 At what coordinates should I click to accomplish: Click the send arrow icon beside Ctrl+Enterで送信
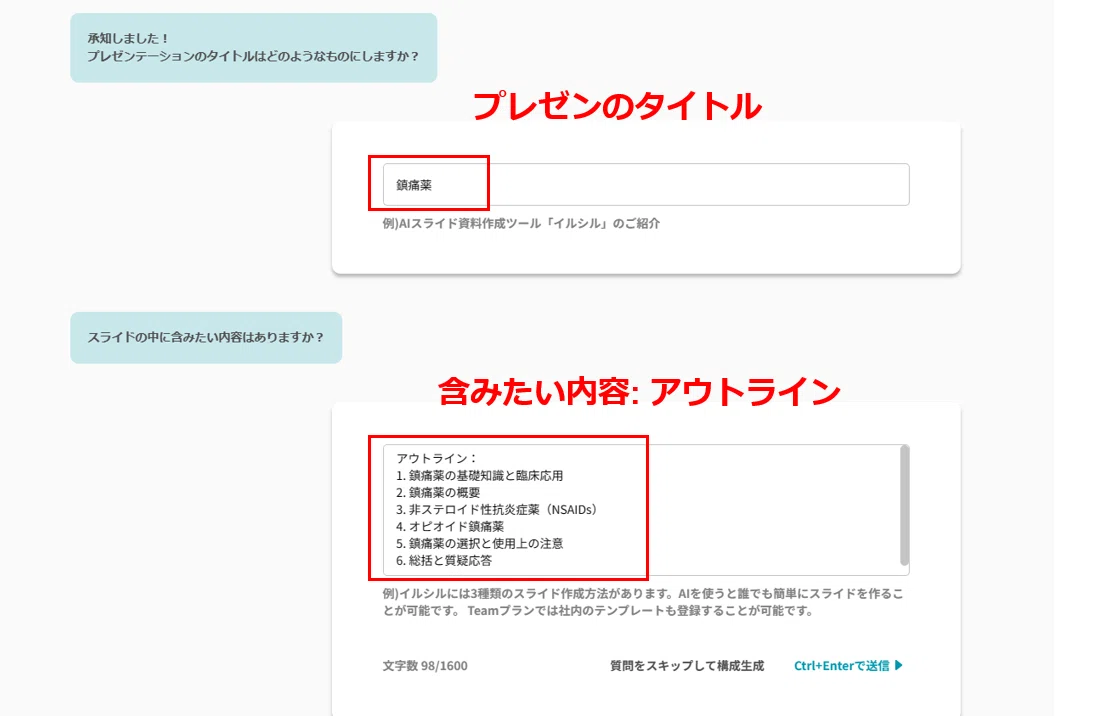(x=899, y=665)
